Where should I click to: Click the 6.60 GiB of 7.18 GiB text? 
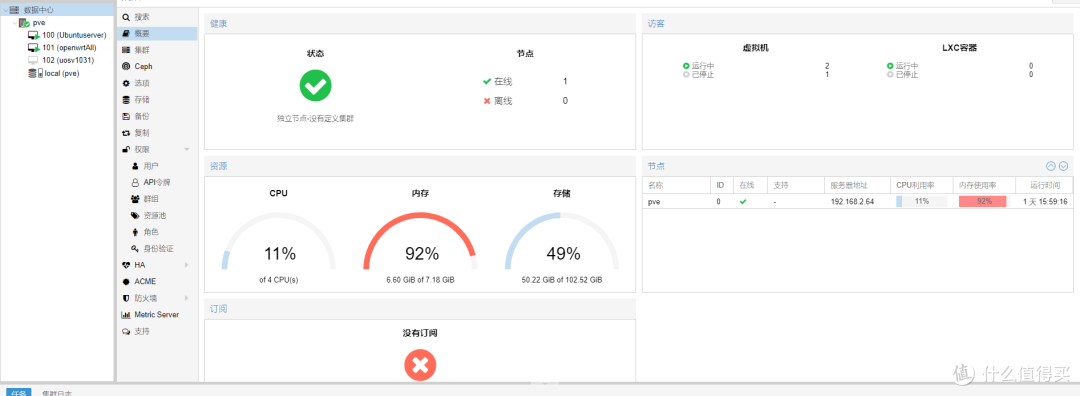tap(420, 280)
